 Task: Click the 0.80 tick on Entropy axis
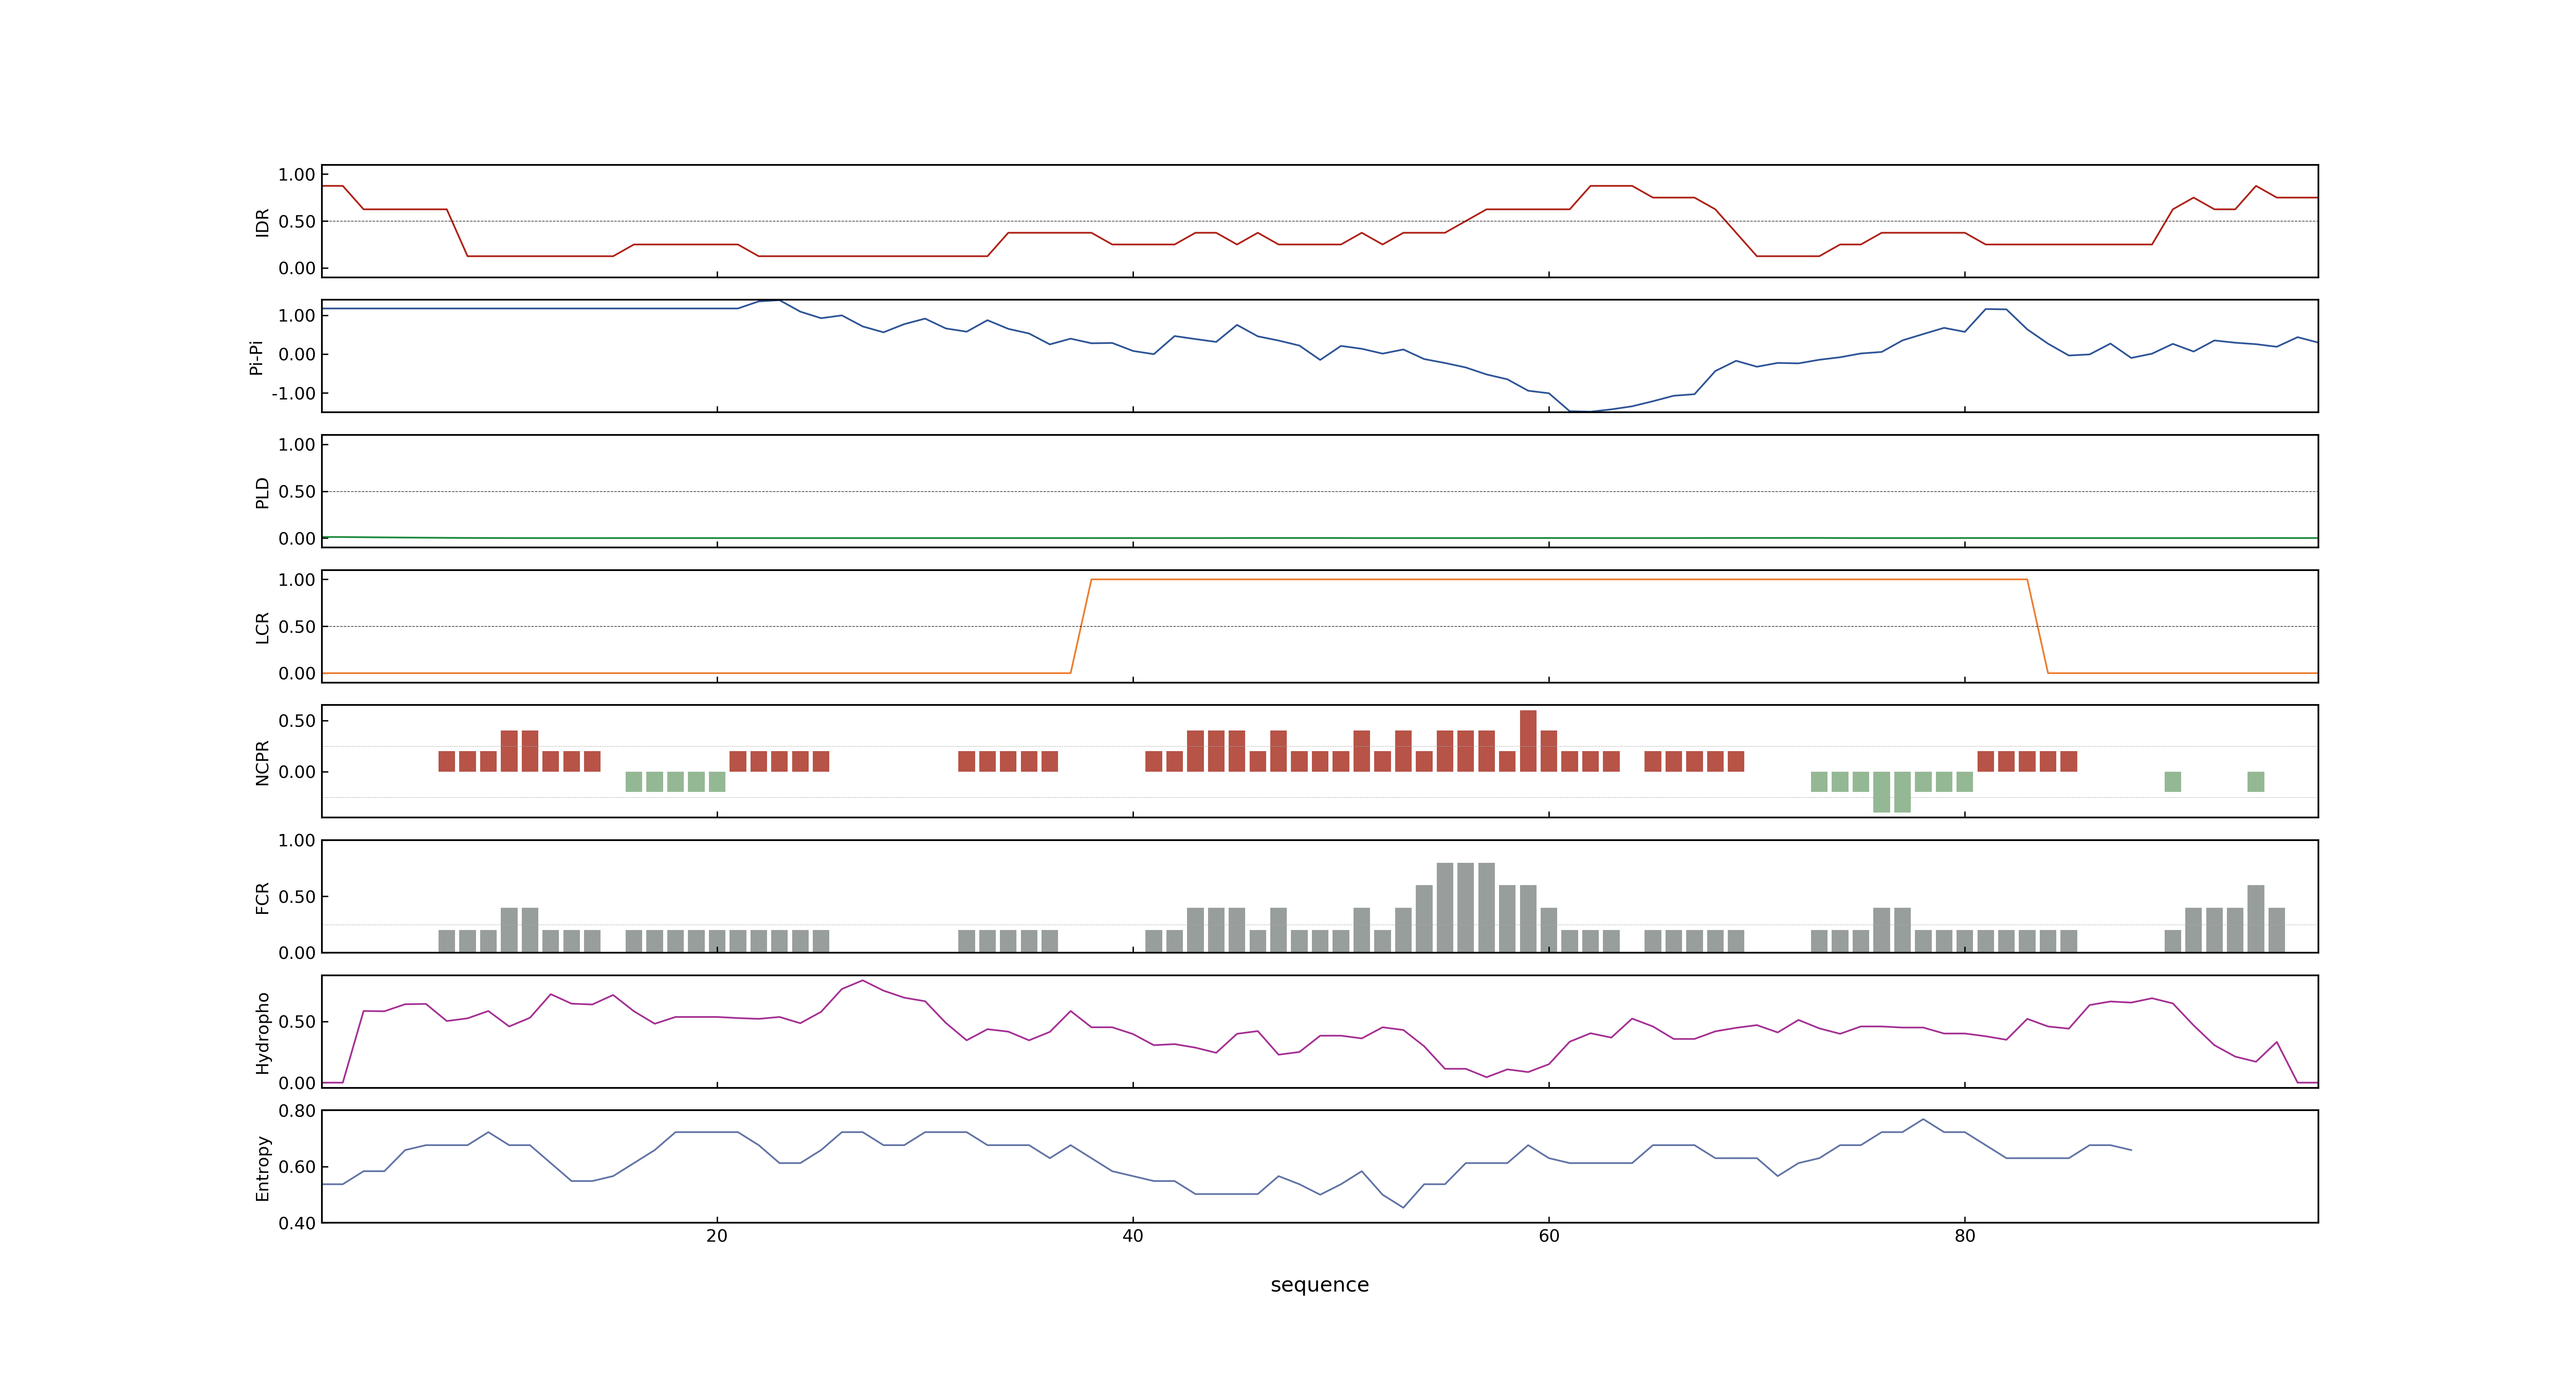(297, 1110)
